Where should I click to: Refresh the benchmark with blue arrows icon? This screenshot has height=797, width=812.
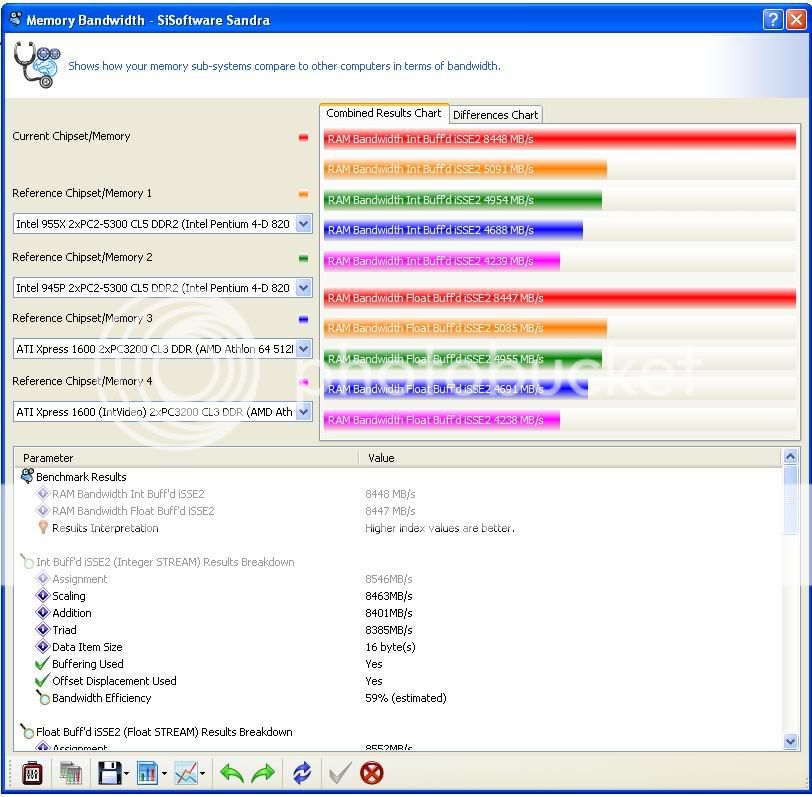tap(302, 773)
